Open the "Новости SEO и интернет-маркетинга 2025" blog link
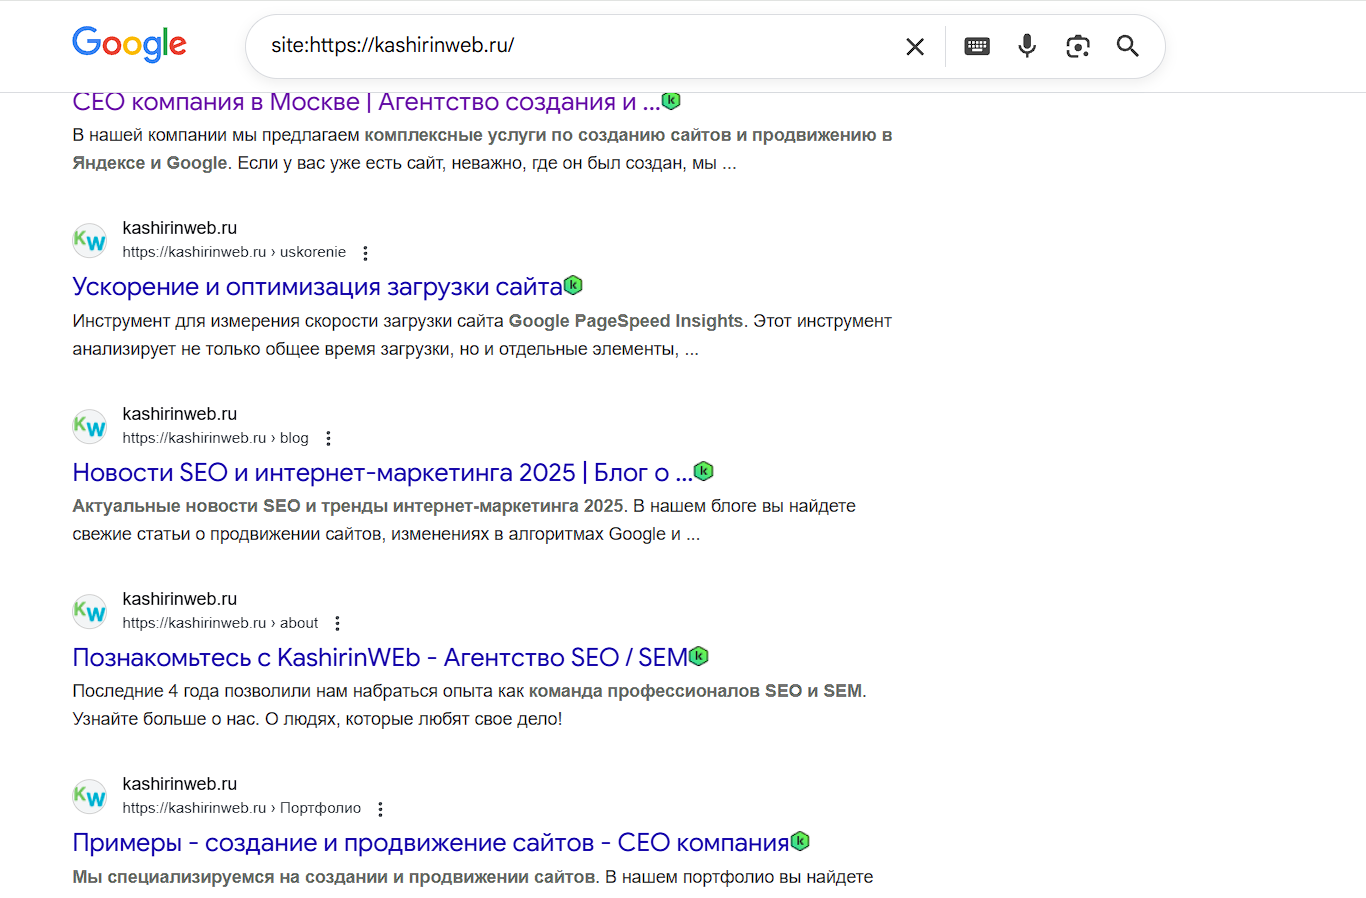Viewport: 1366px width, 898px height. (380, 471)
